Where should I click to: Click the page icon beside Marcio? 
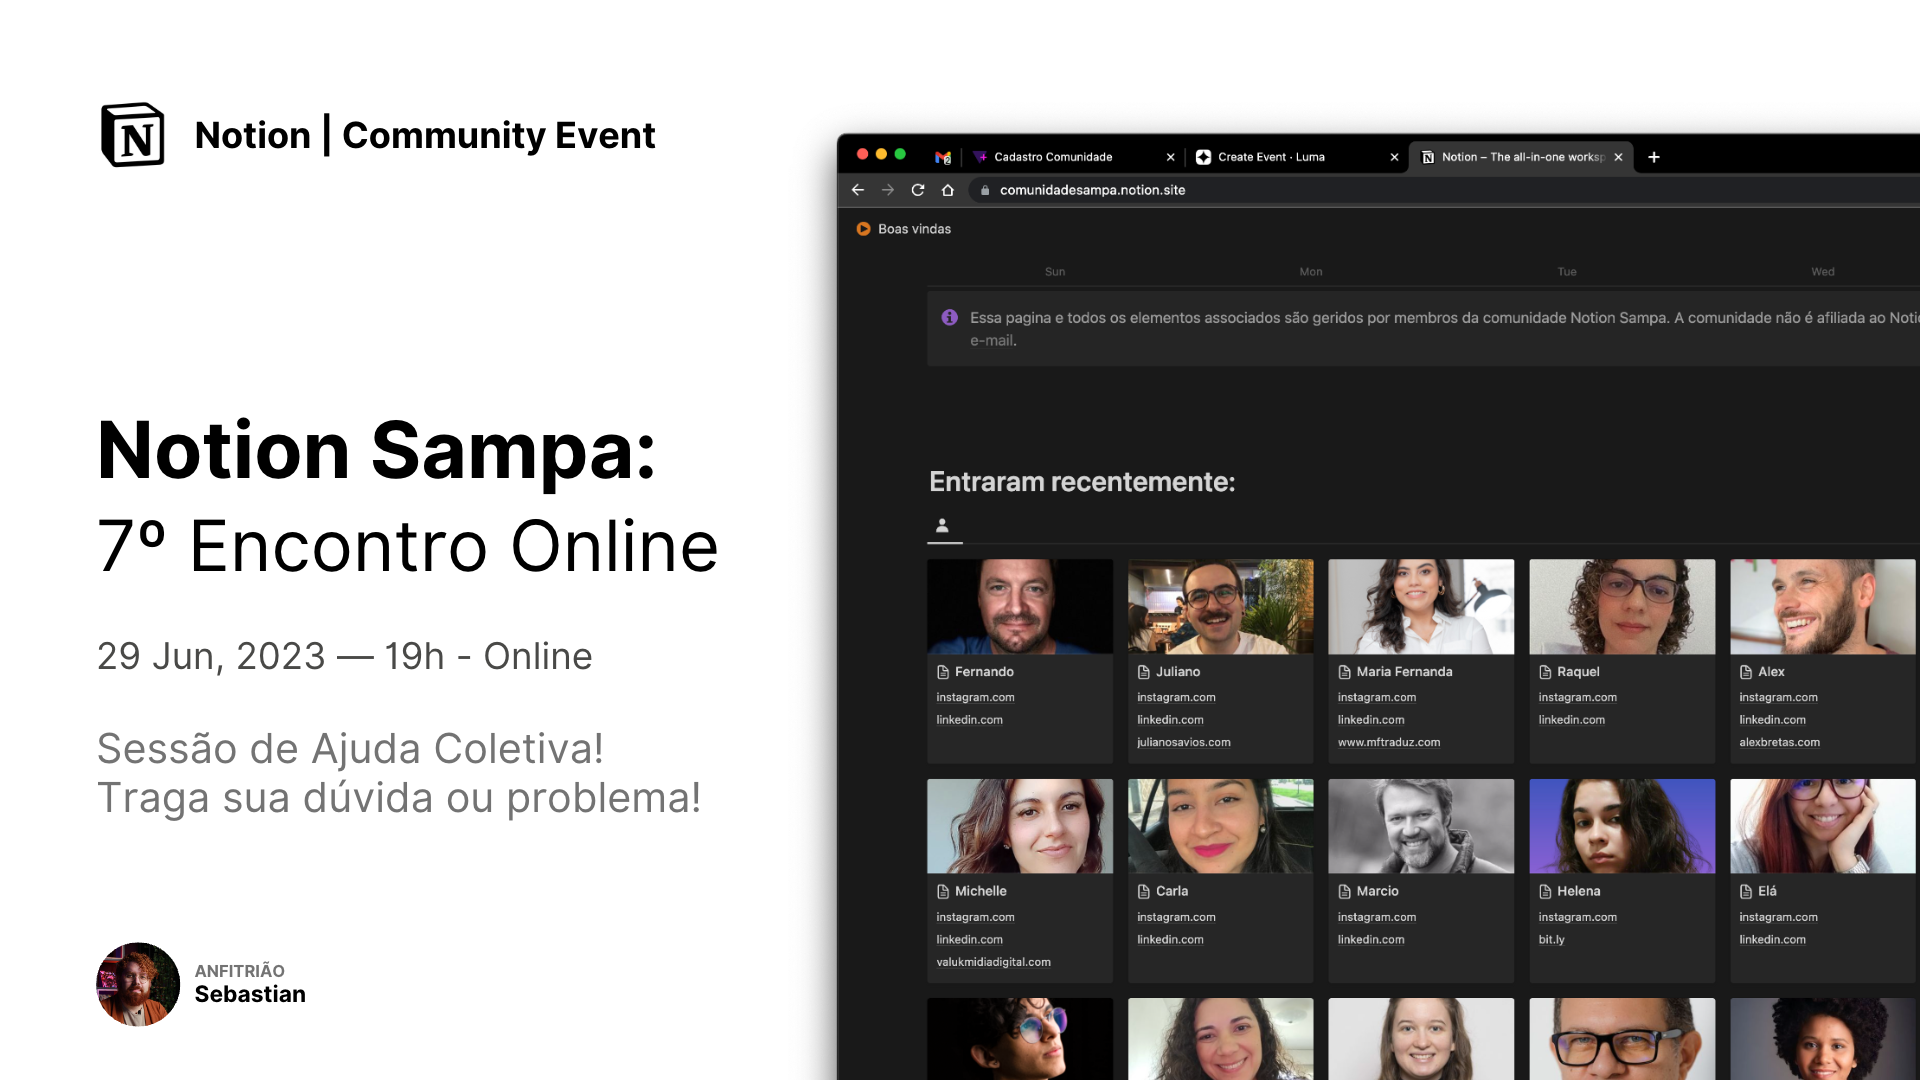tap(1345, 891)
